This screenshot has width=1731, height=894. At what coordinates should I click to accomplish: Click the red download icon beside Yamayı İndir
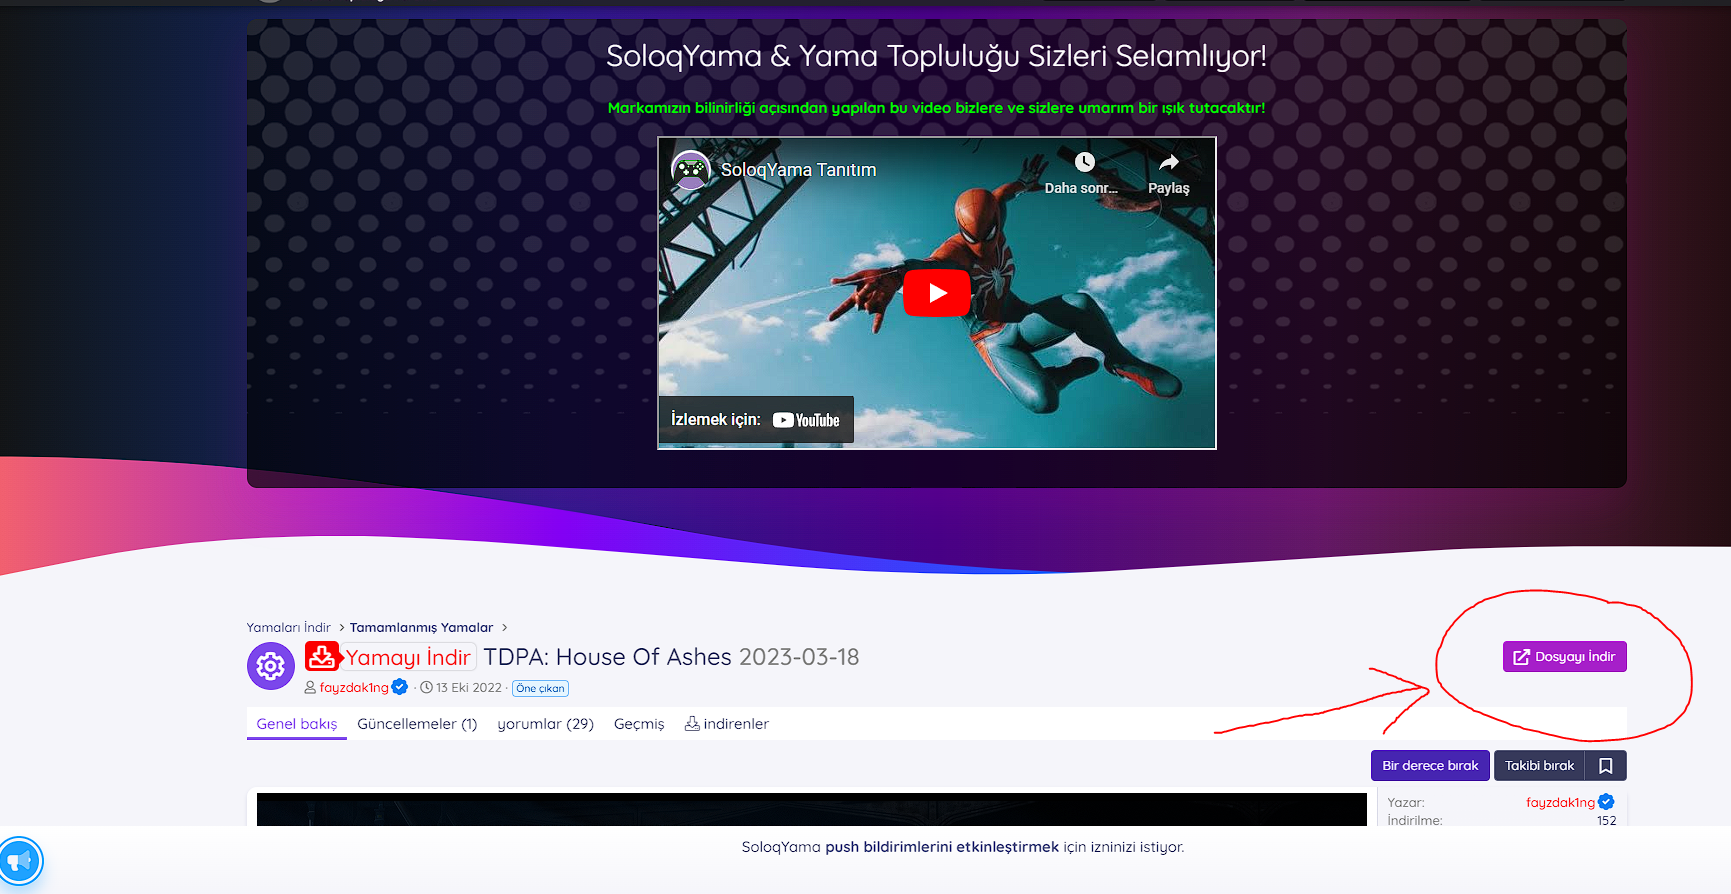(322, 656)
